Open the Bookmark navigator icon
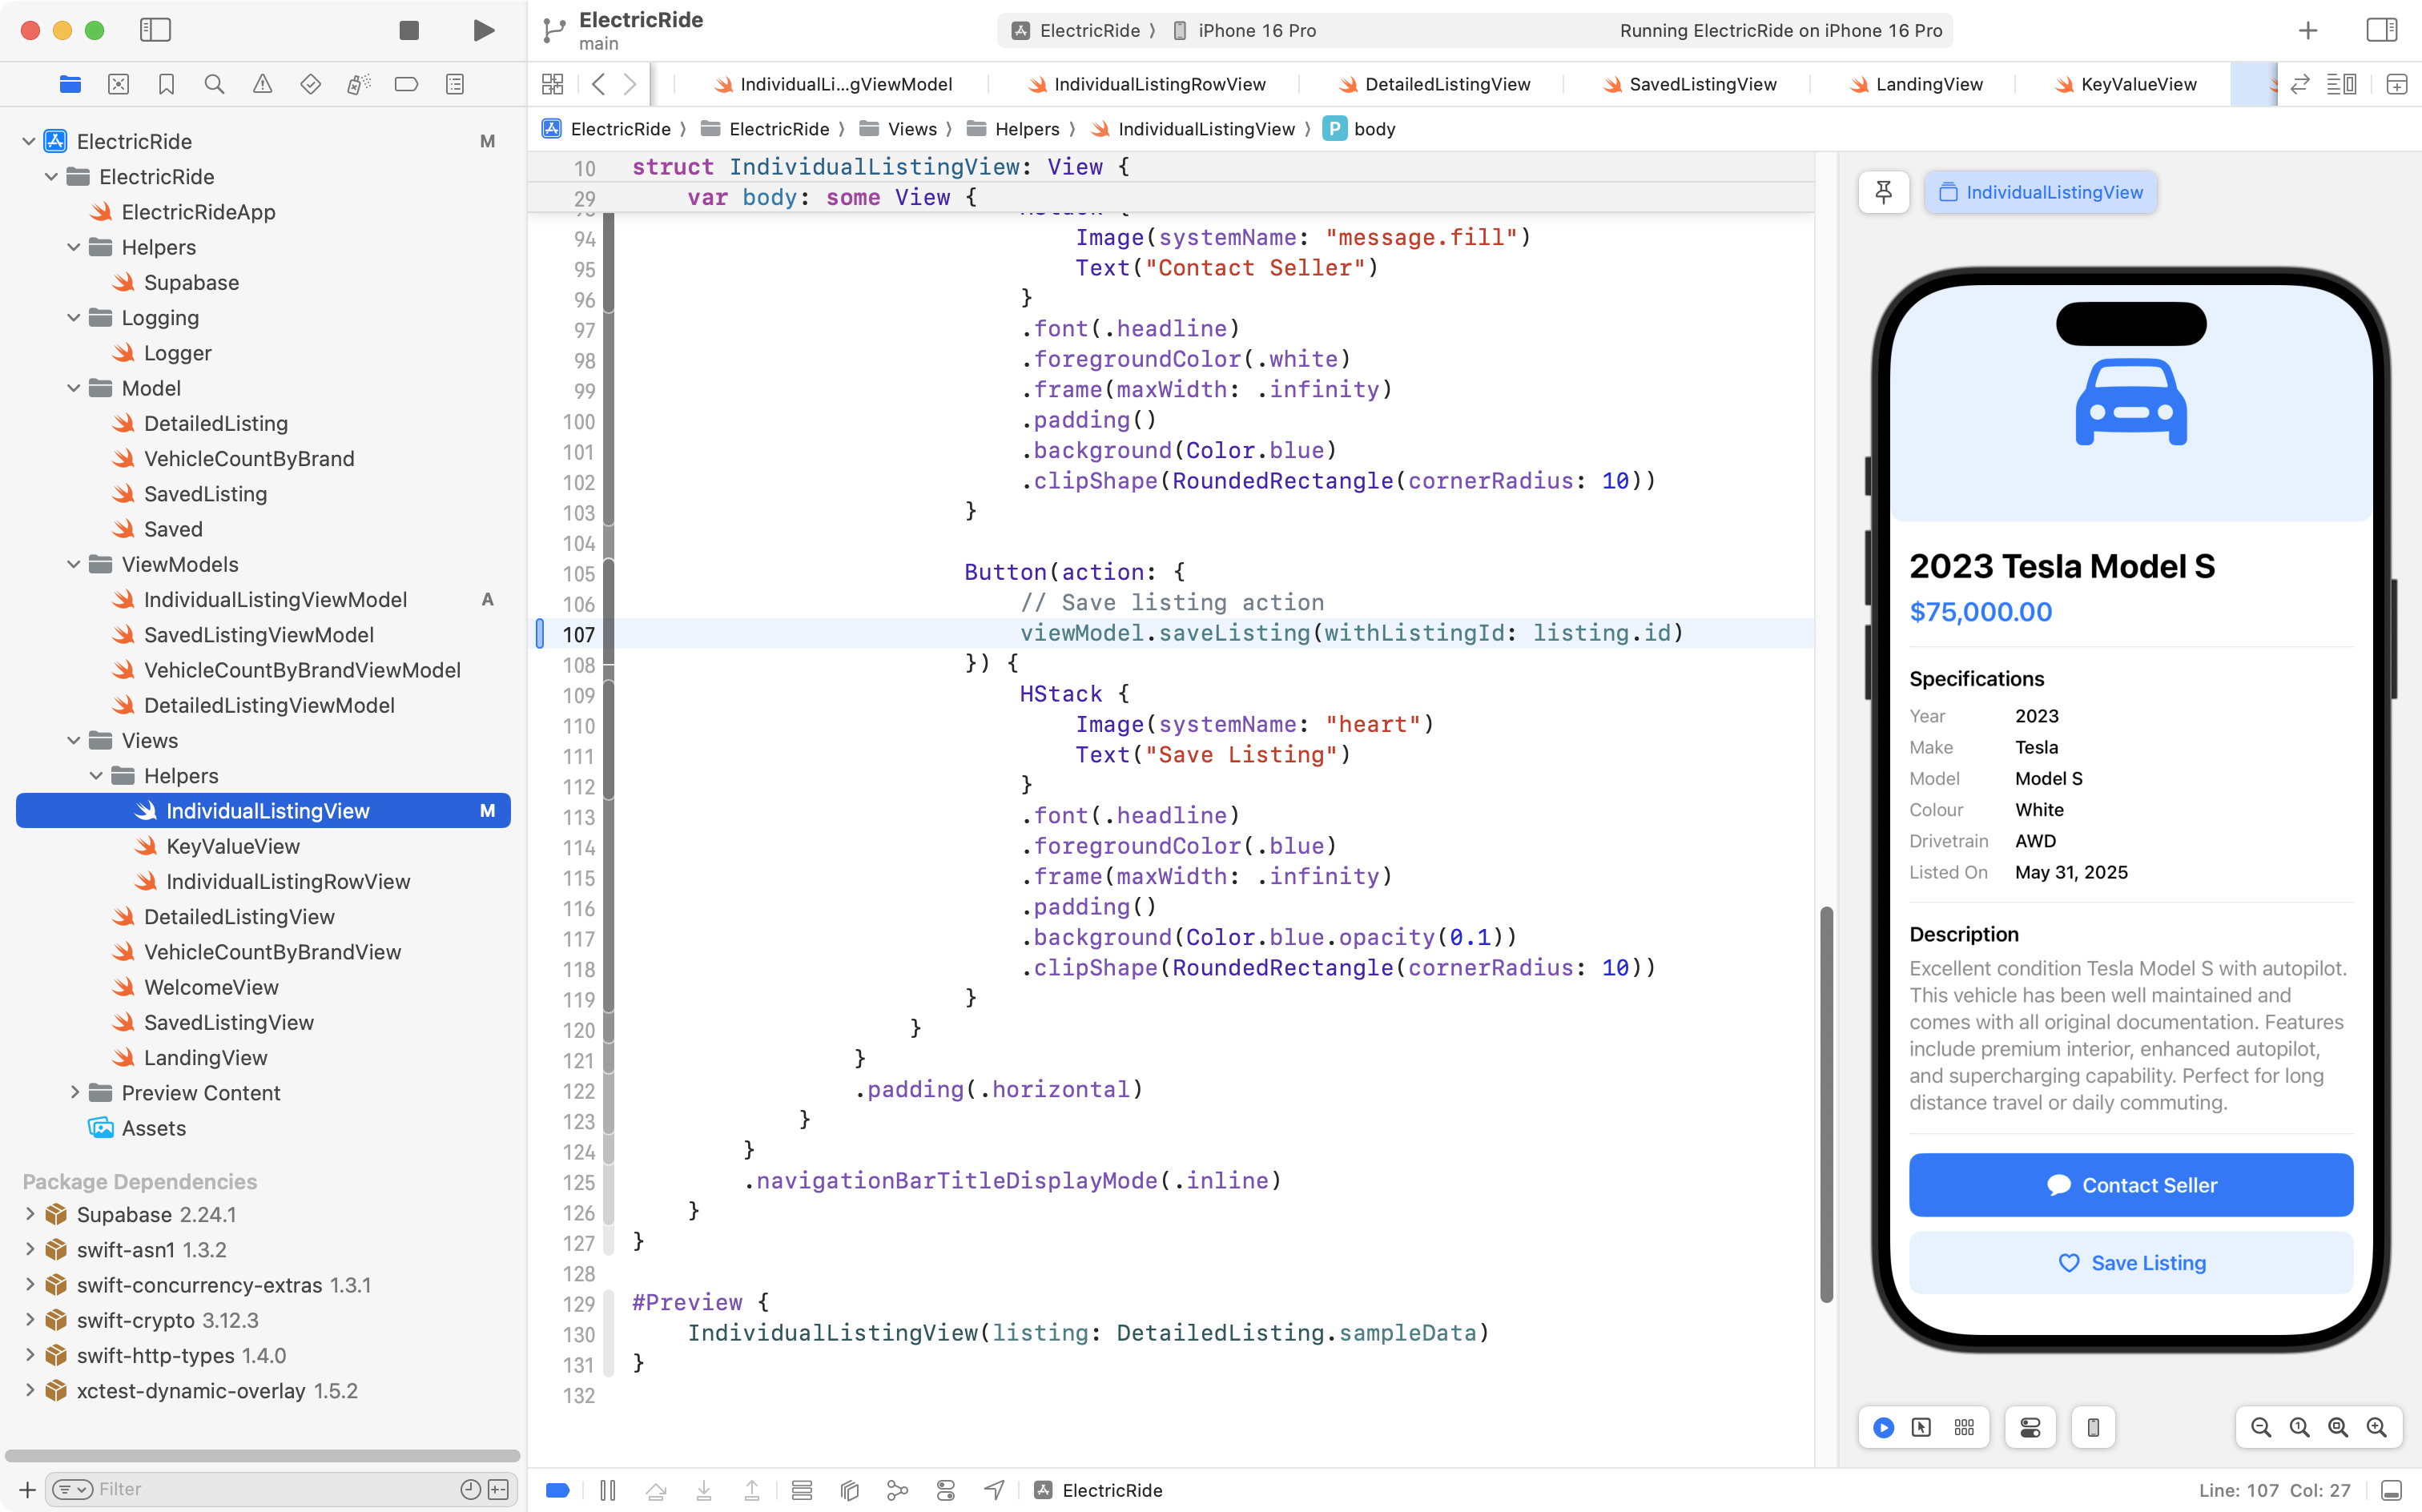Screen dimensions: 2422x1512 [166, 85]
